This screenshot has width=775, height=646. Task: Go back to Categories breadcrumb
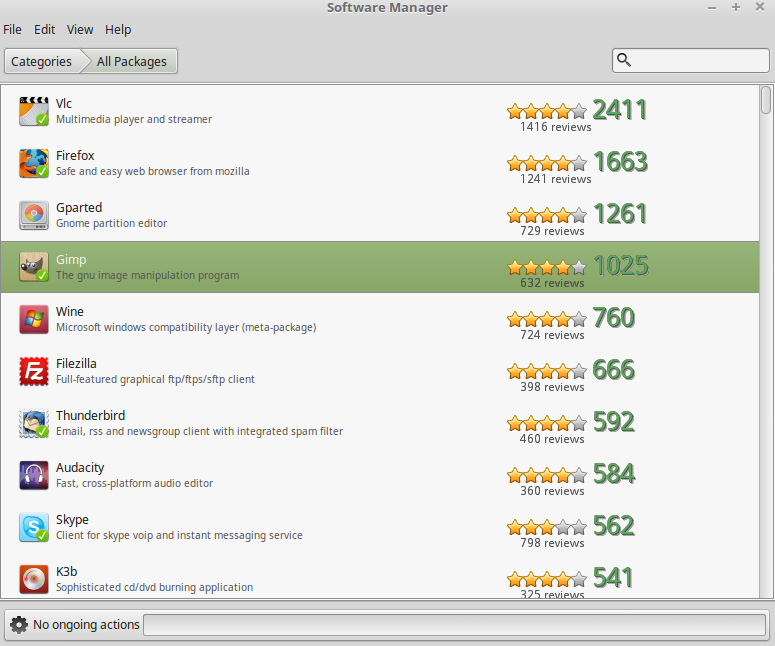42,61
